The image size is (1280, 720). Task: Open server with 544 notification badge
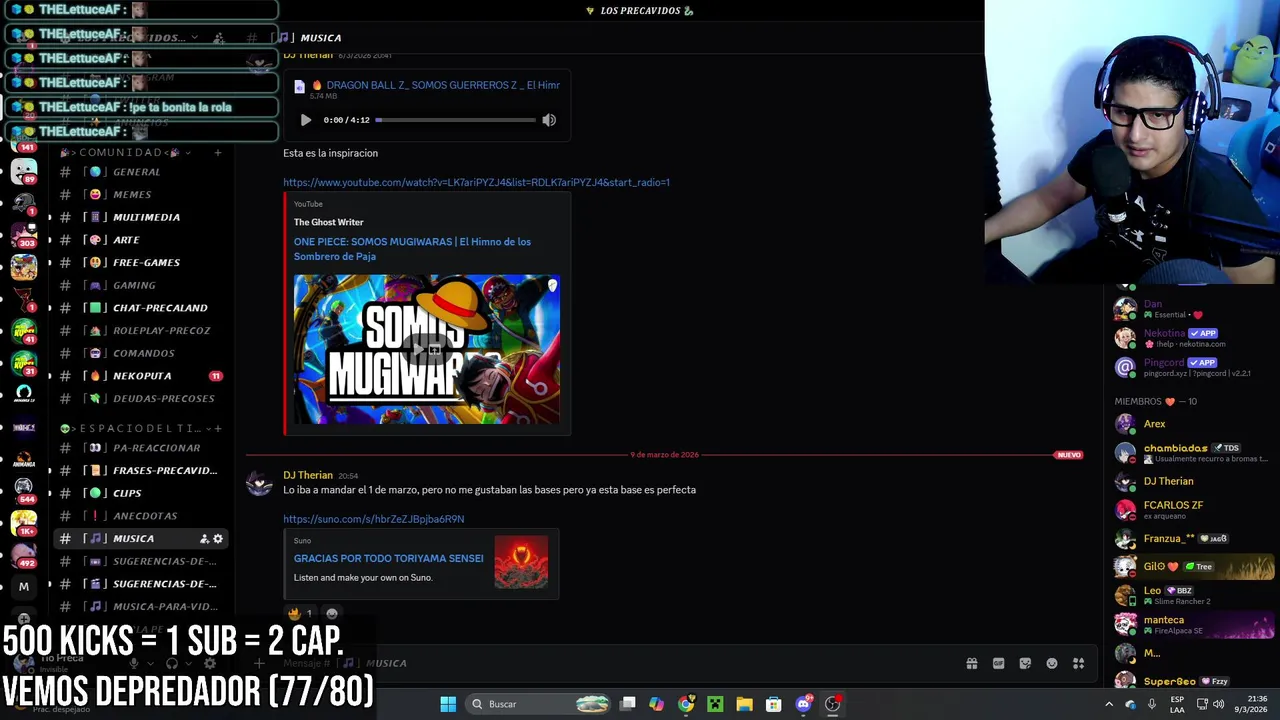pyautogui.click(x=24, y=489)
